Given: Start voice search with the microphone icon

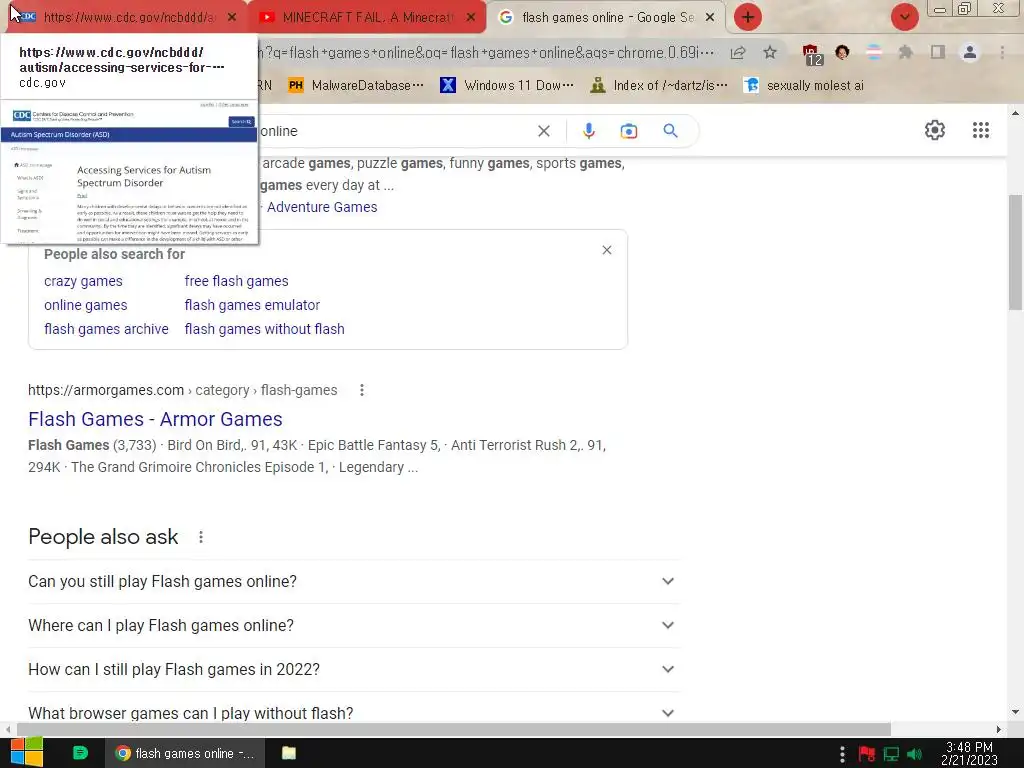Looking at the screenshot, I should 588,131.
